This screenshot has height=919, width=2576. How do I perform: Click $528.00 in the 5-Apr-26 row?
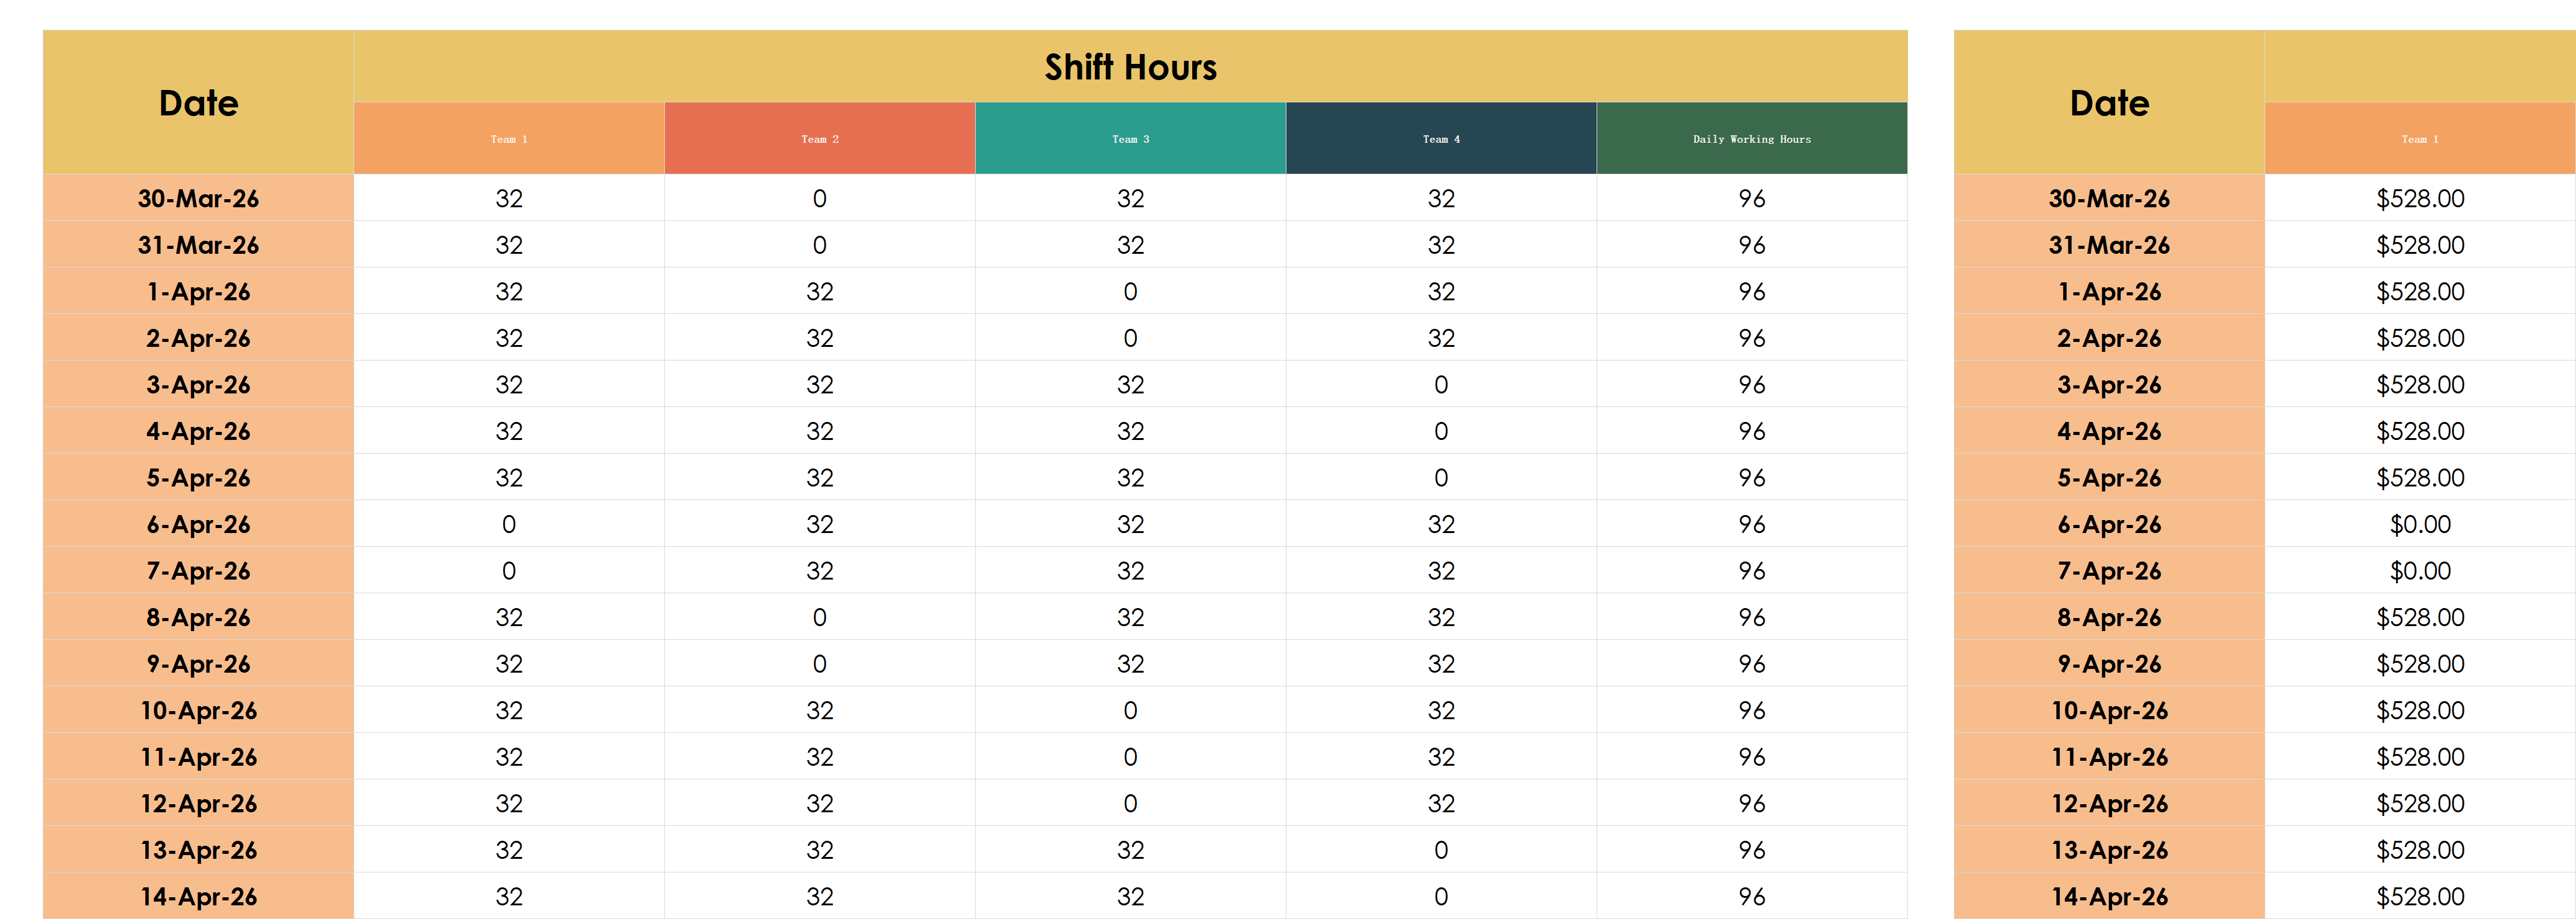(2420, 477)
